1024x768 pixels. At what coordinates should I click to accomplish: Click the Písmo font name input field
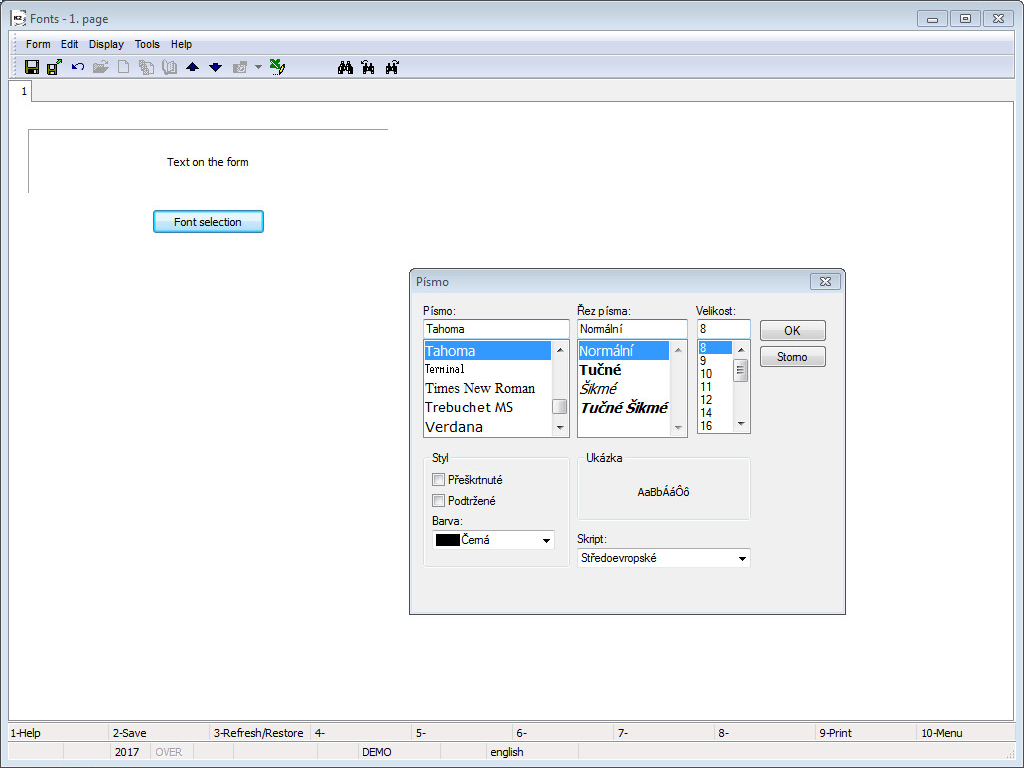coord(496,329)
